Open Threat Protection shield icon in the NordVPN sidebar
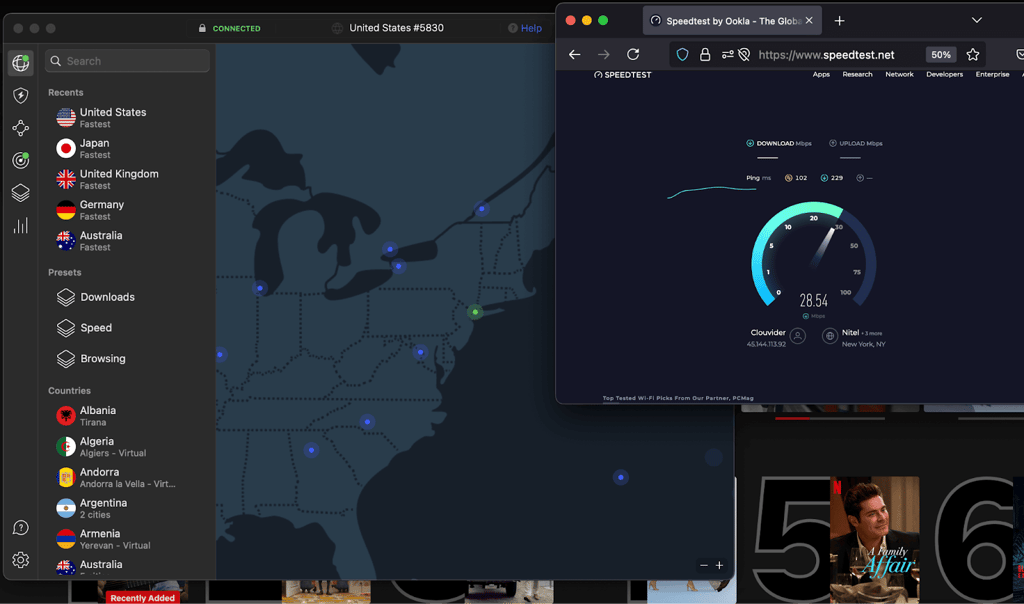 click(x=21, y=95)
